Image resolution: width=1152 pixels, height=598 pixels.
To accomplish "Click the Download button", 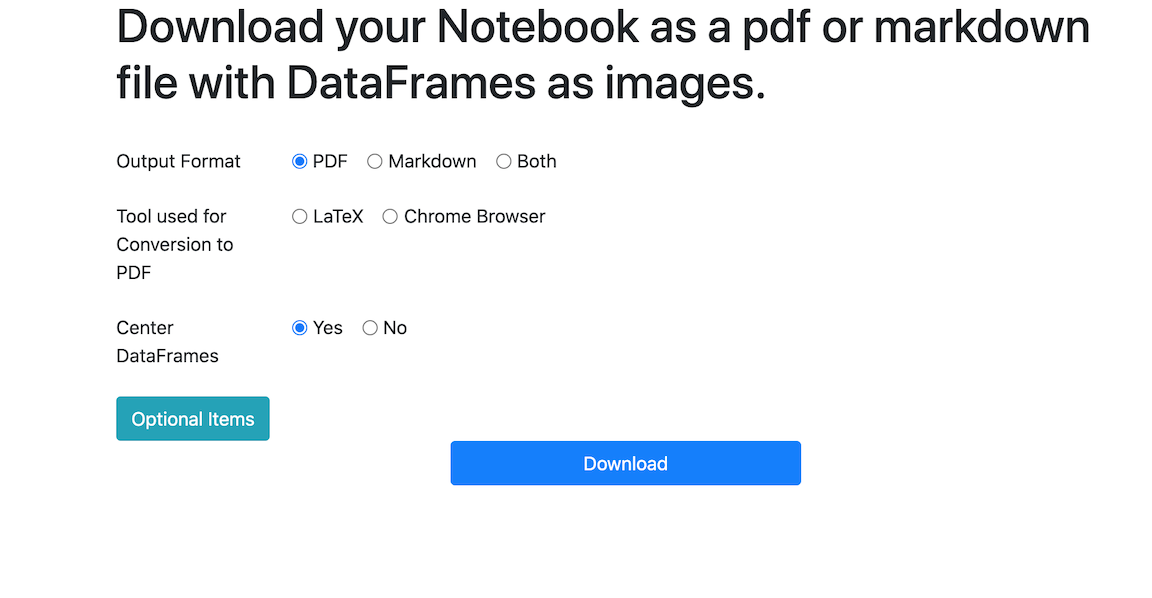I will click(625, 463).
